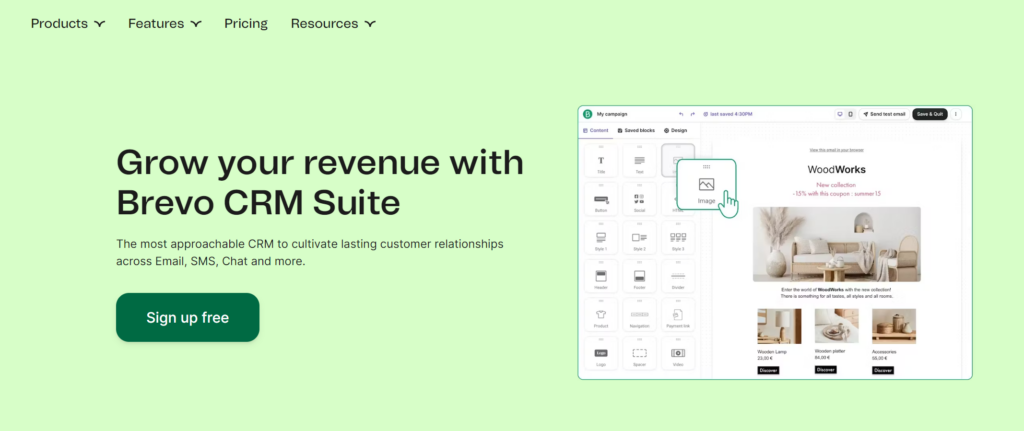Click Discover under Wooden Lamp
Screen dimensions: 1024x431
tap(769, 370)
